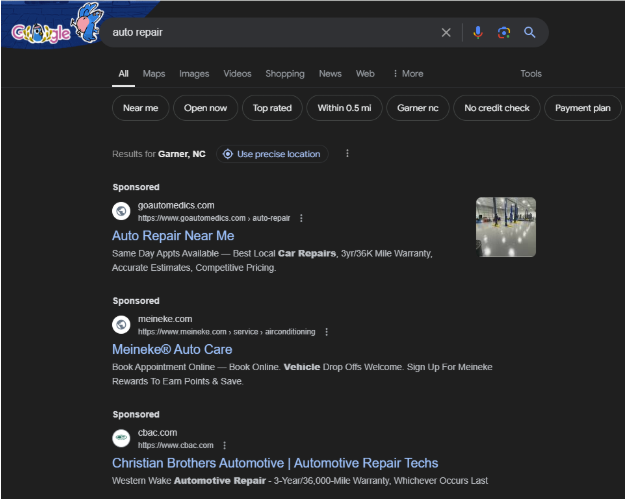The image size is (625, 499).
Task: Switch to the Videos tab
Action: [x=237, y=74]
